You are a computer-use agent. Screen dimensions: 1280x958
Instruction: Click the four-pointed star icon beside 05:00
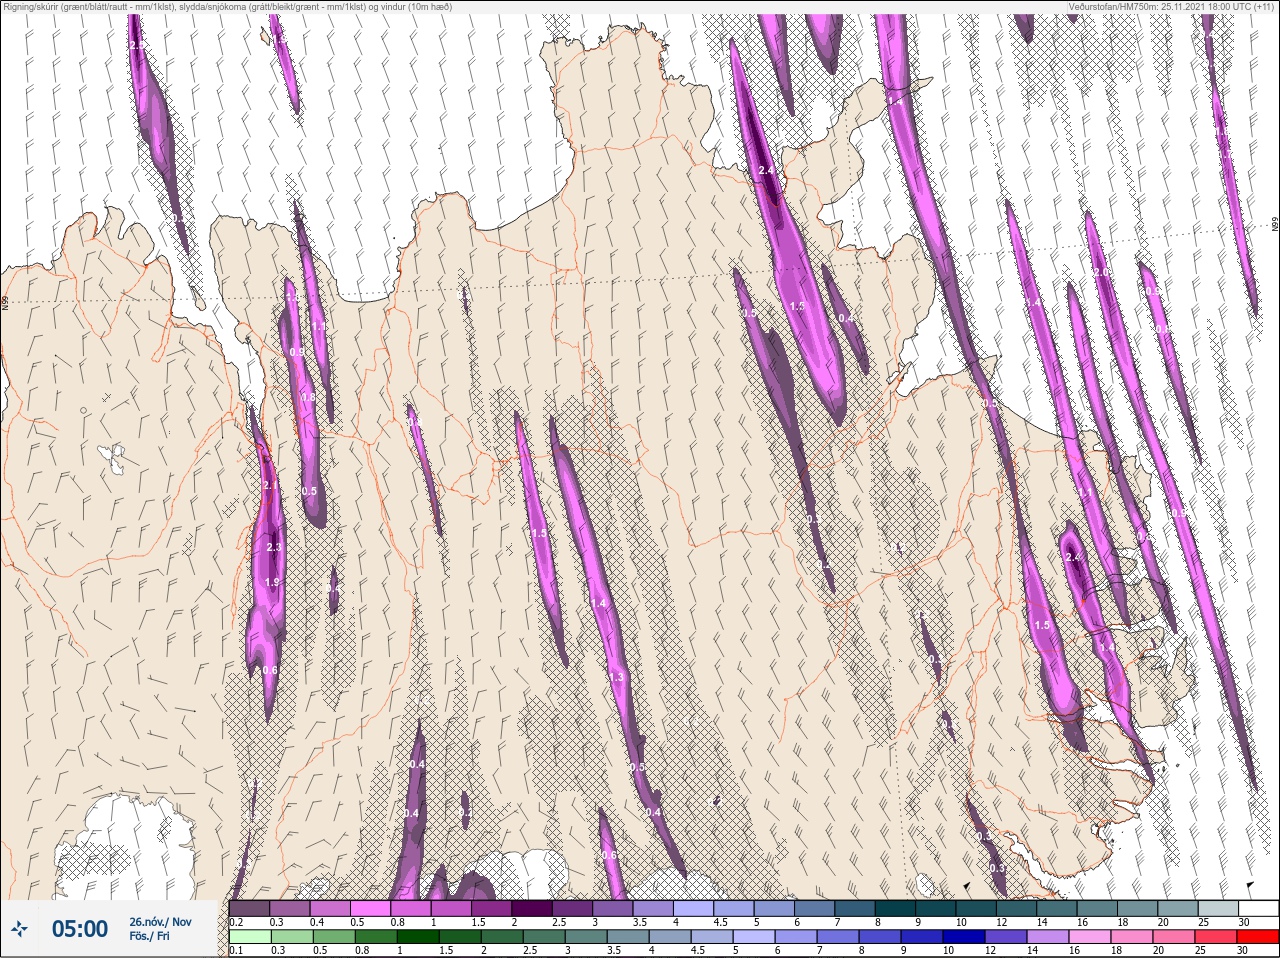[x=19, y=930]
